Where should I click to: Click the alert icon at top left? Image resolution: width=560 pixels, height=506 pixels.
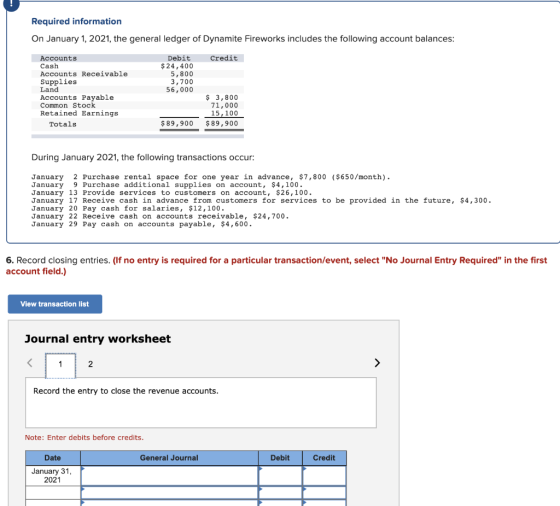11,4
